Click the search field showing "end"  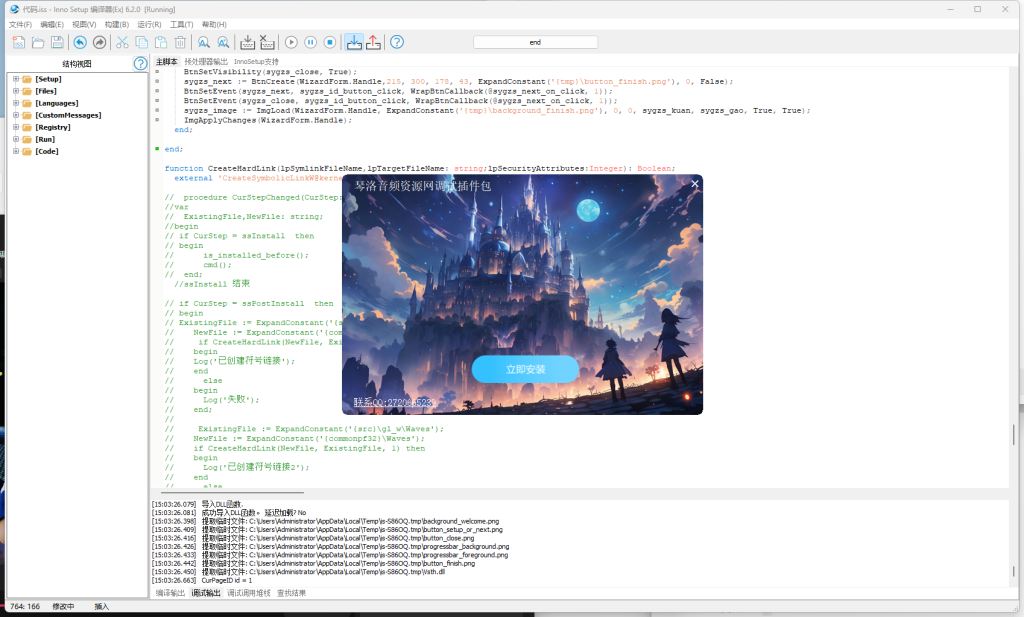[535, 42]
